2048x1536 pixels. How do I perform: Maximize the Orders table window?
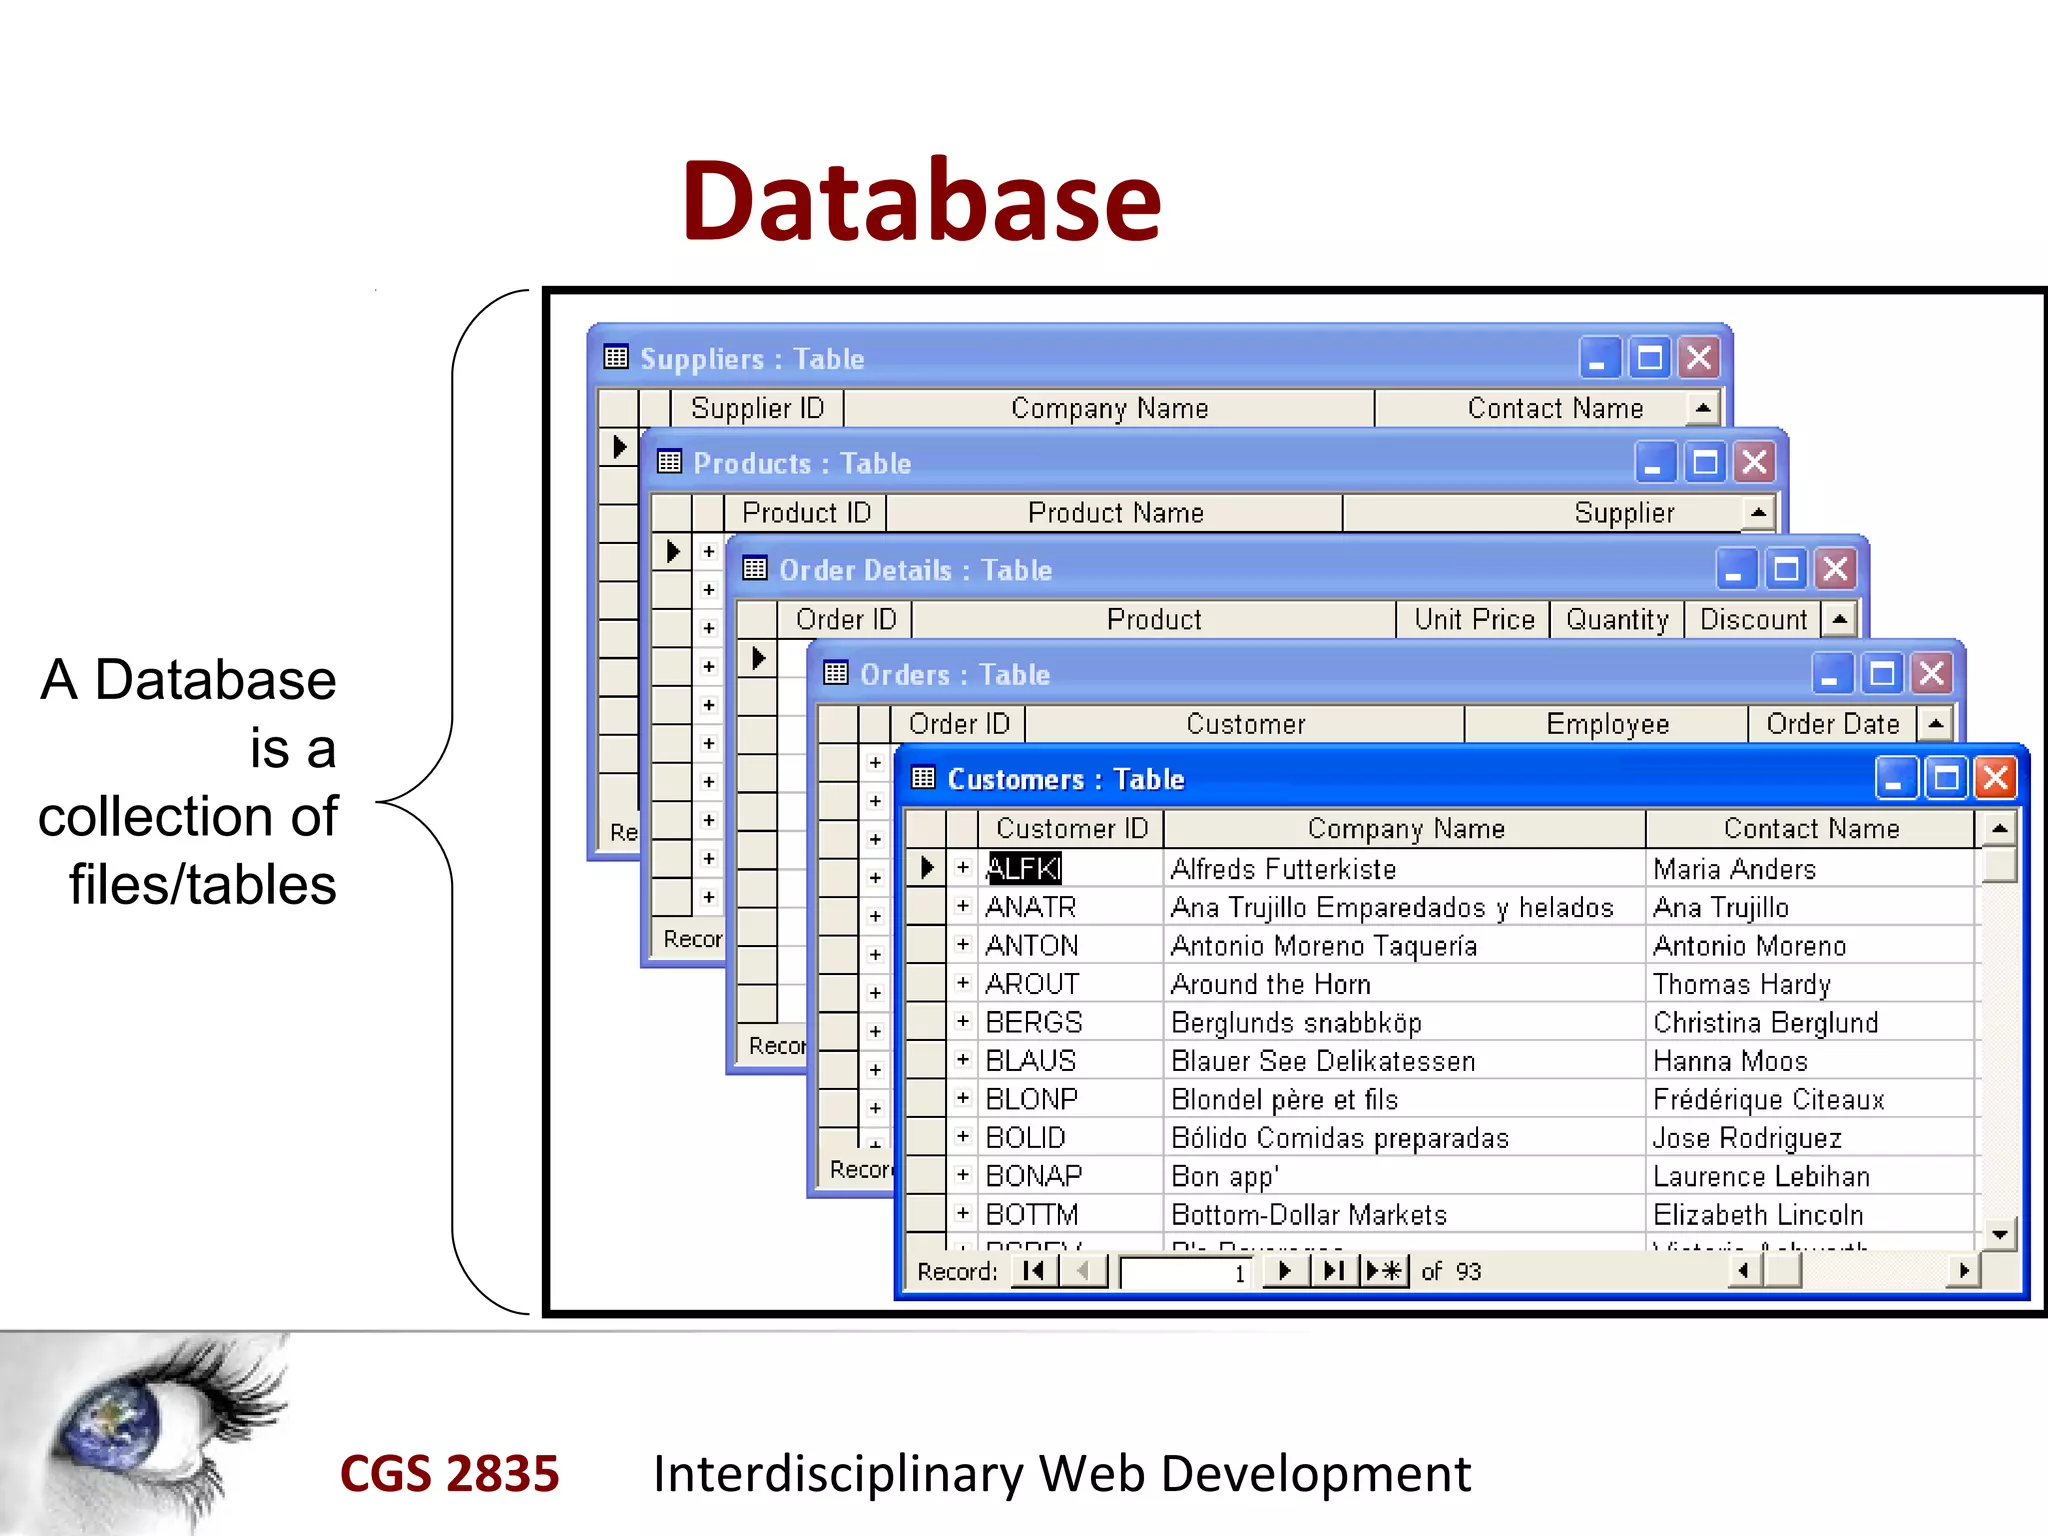click(1882, 673)
